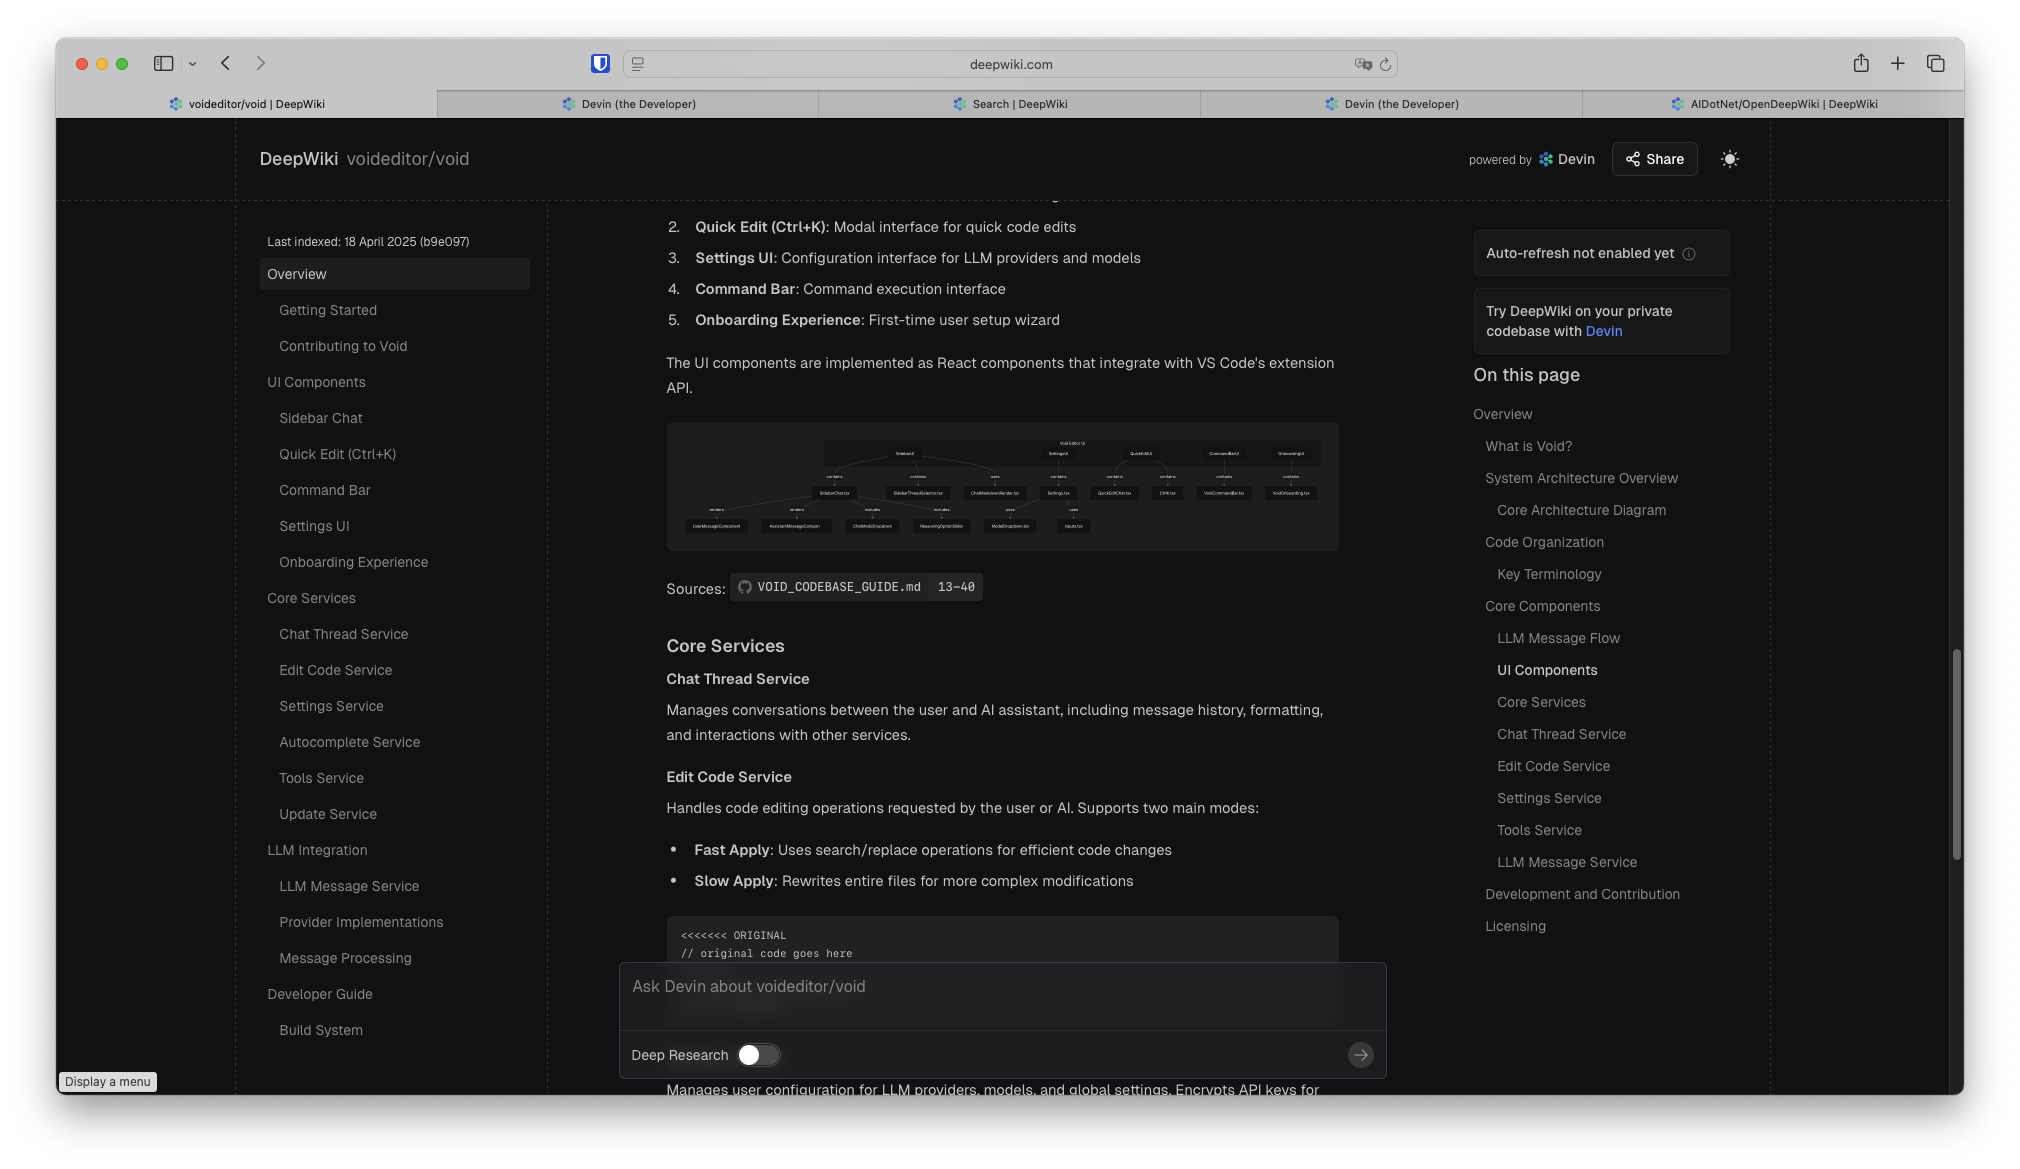Open Contributing to Void page
Image resolution: width=2020 pixels, height=1169 pixels.
coord(342,346)
